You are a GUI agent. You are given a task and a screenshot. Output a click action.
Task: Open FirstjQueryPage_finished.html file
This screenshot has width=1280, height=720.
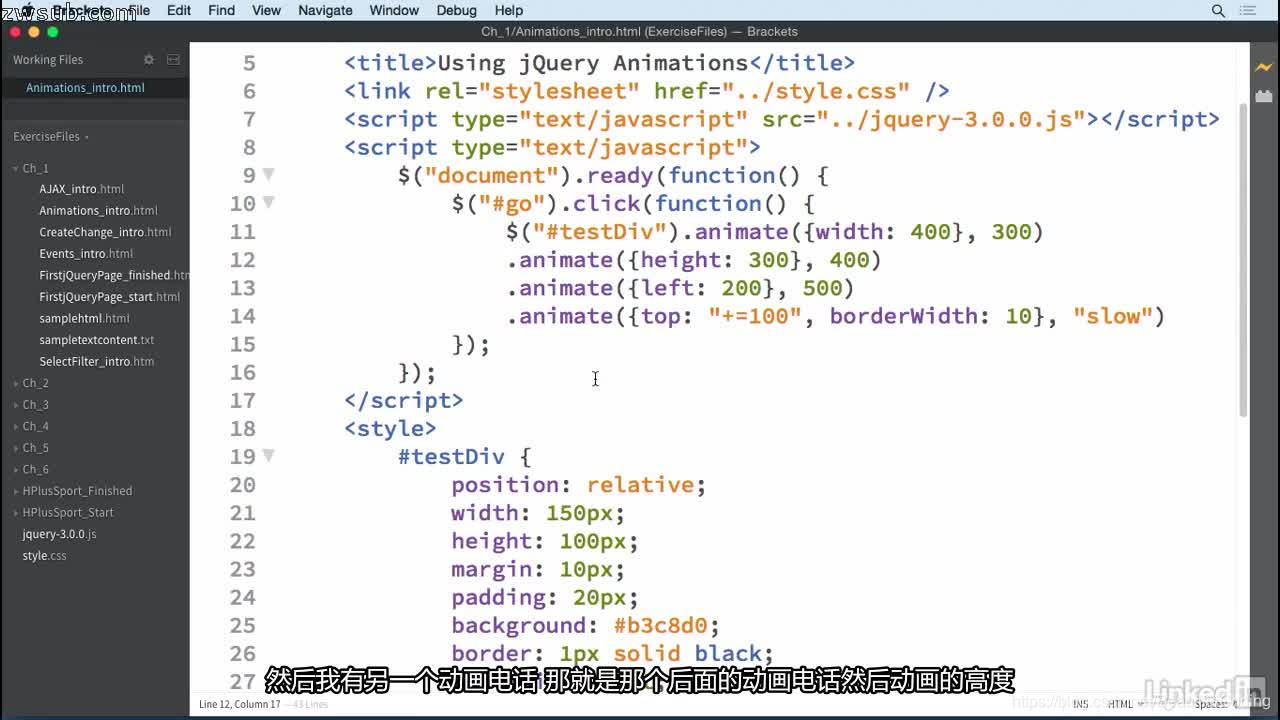(x=114, y=275)
